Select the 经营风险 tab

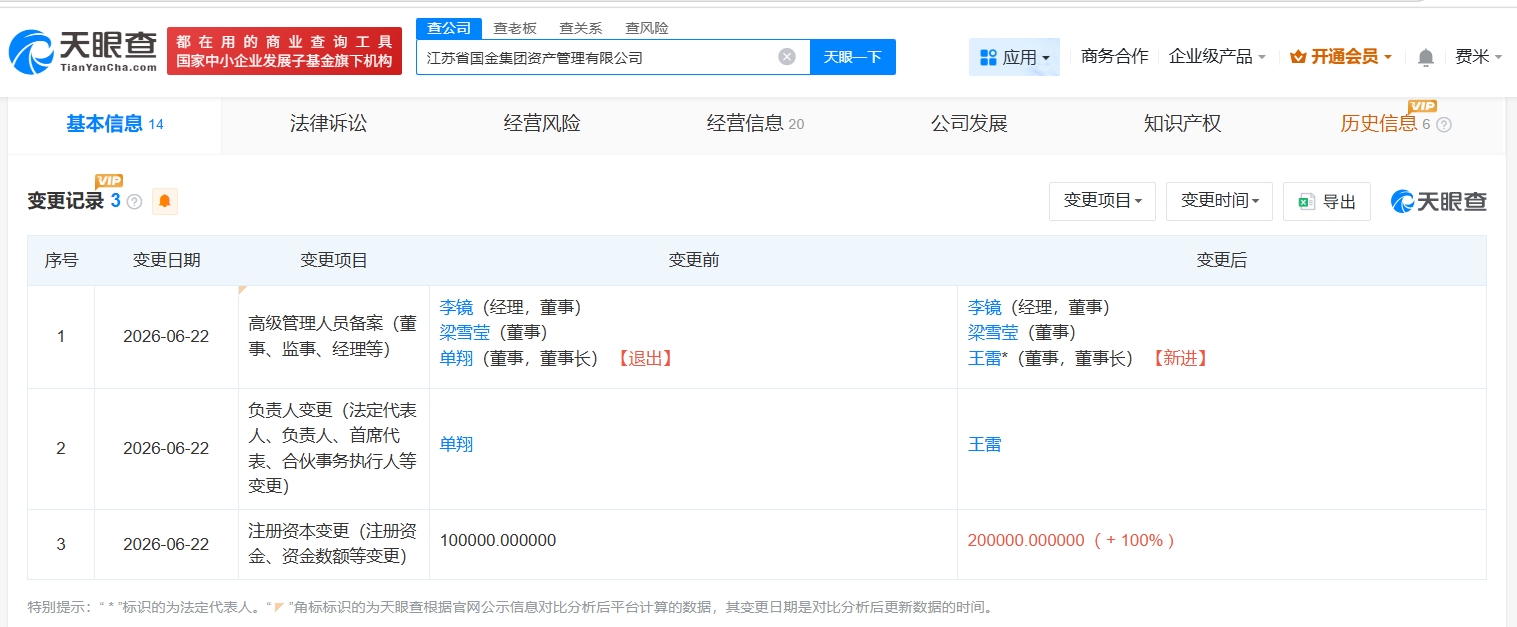click(542, 124)
